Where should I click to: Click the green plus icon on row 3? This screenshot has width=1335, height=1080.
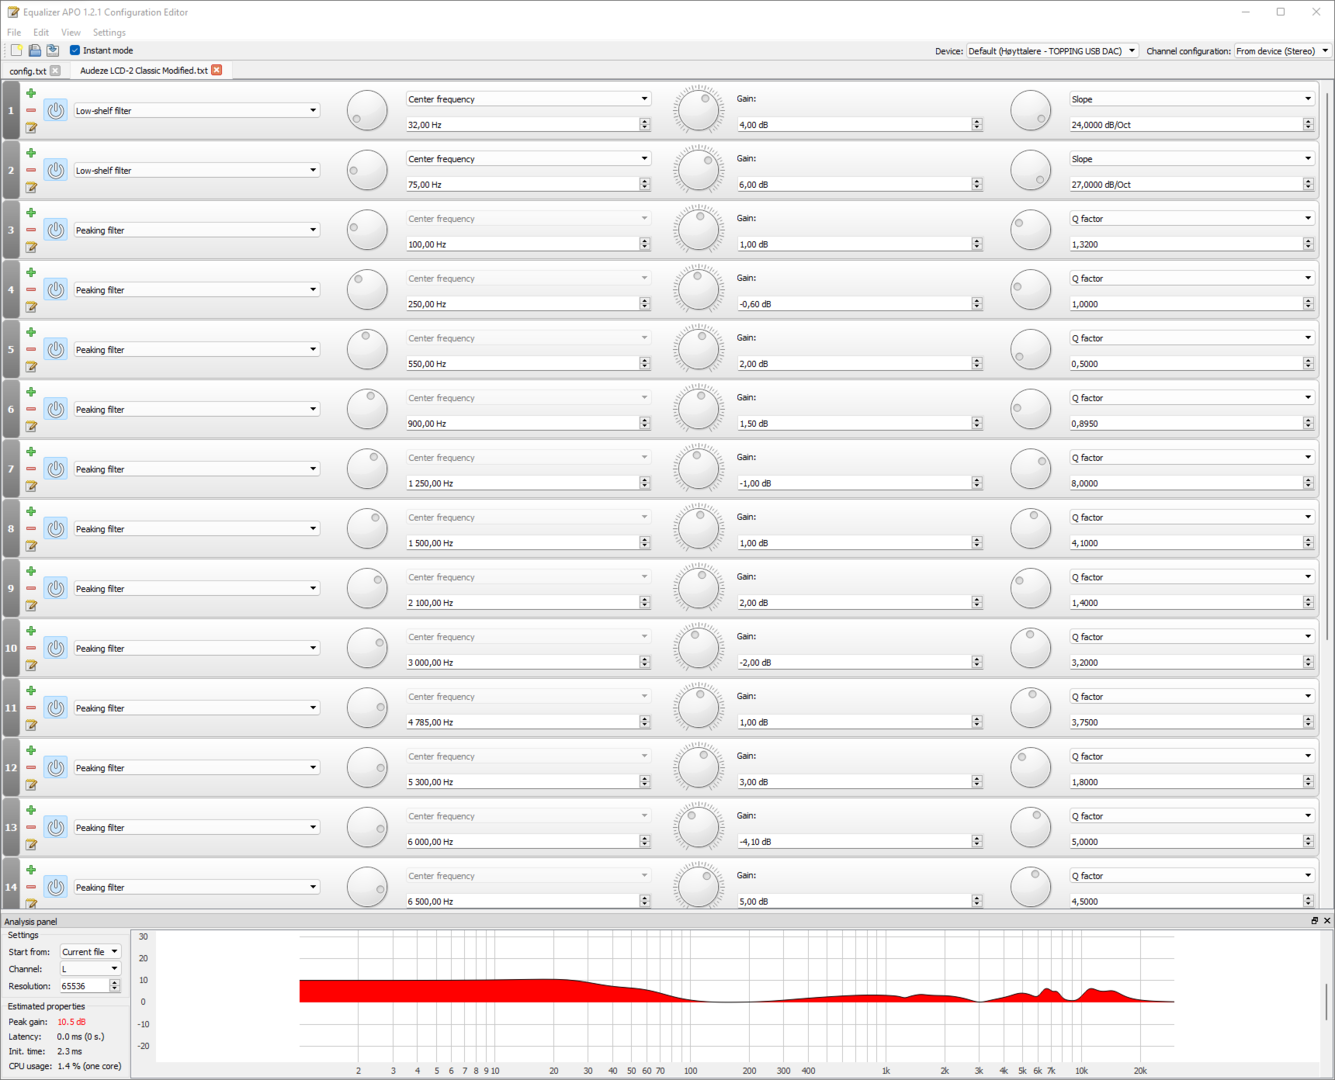point(31,213)
